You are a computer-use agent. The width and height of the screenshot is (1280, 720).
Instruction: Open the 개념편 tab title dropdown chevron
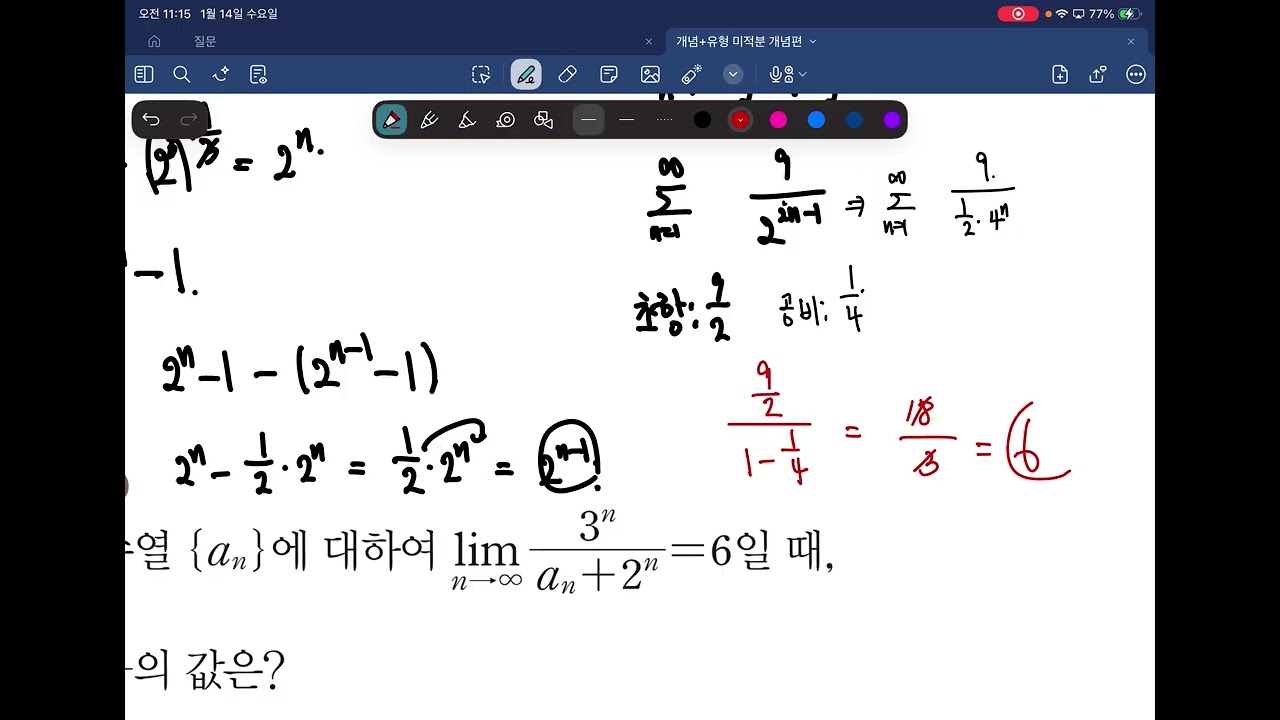[812, 41]
